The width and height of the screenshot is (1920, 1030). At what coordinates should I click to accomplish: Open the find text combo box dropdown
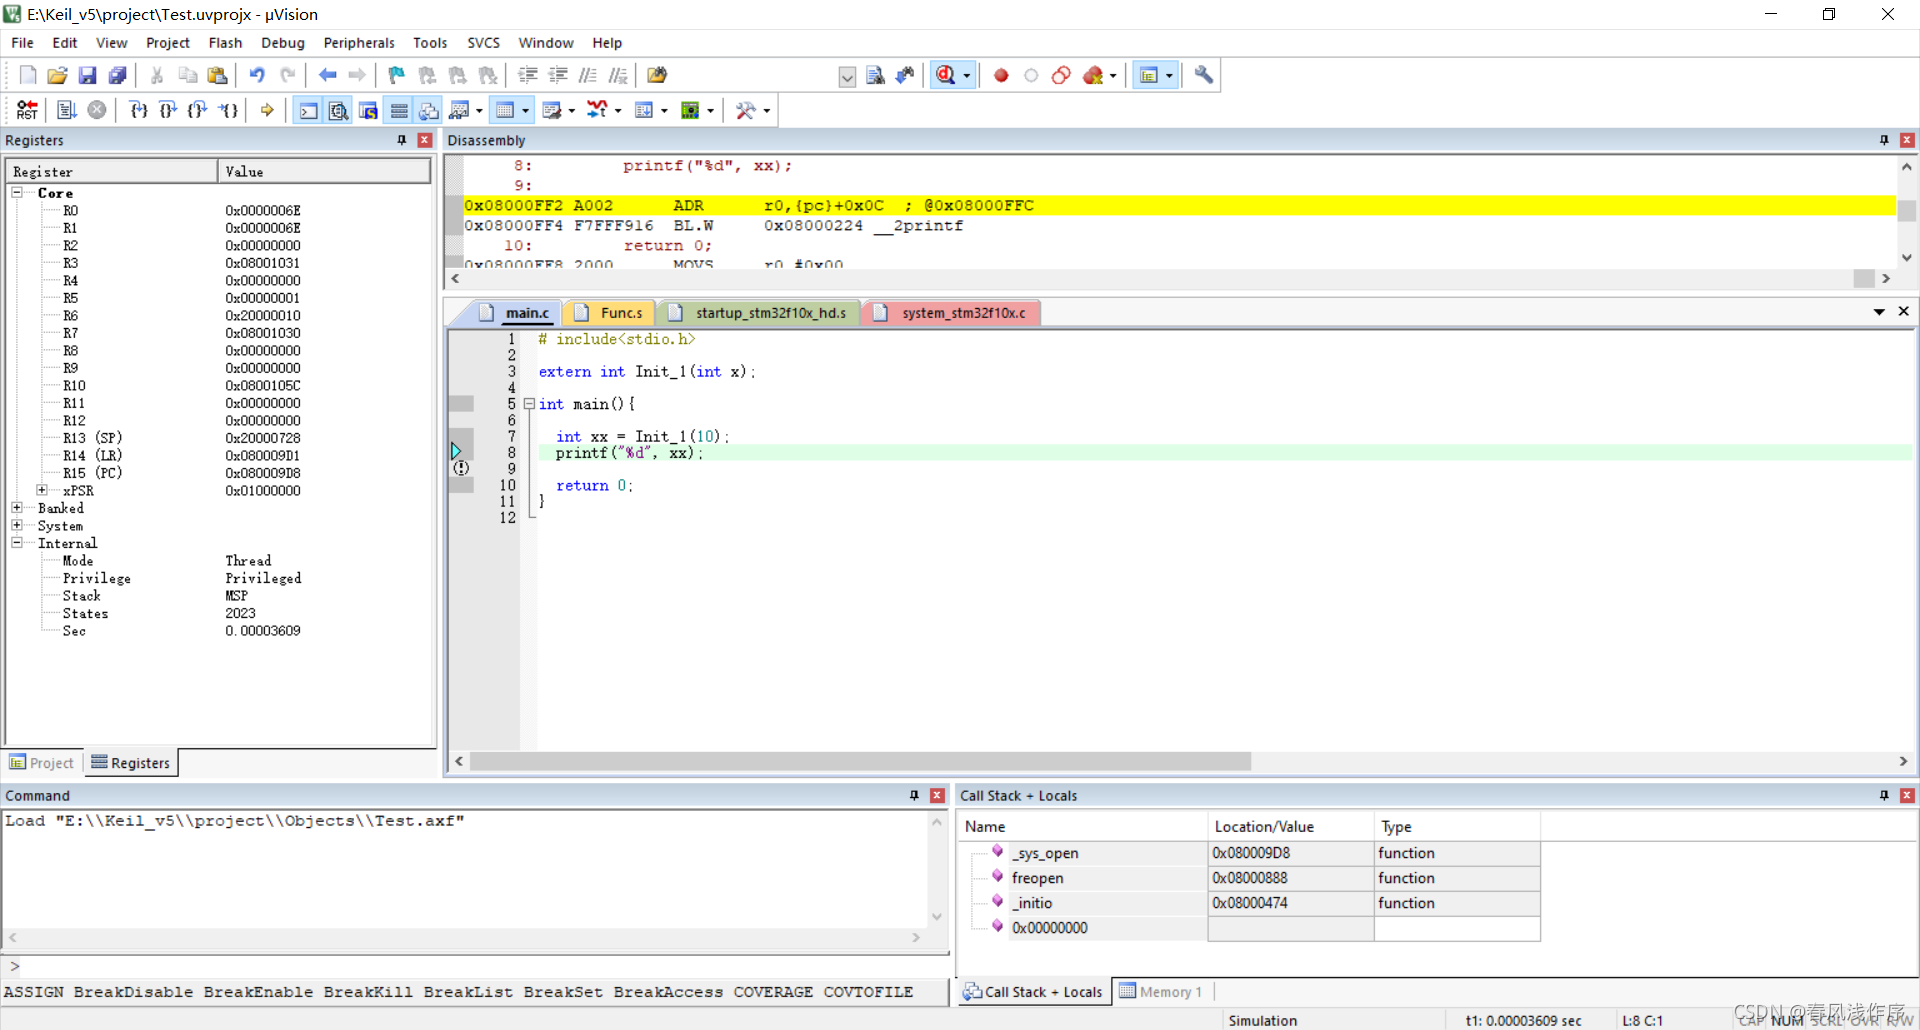pyautogui.click(x=847, y=76)
